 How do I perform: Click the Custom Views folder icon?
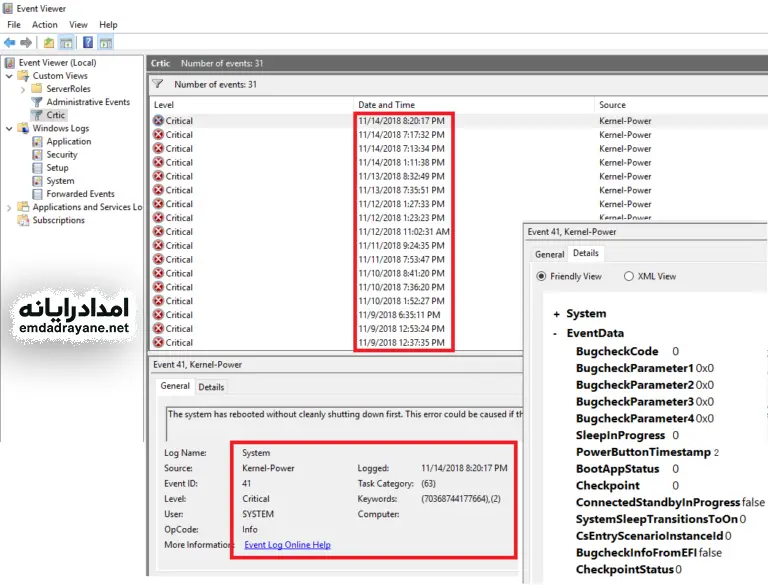click(x=23, y=75)
